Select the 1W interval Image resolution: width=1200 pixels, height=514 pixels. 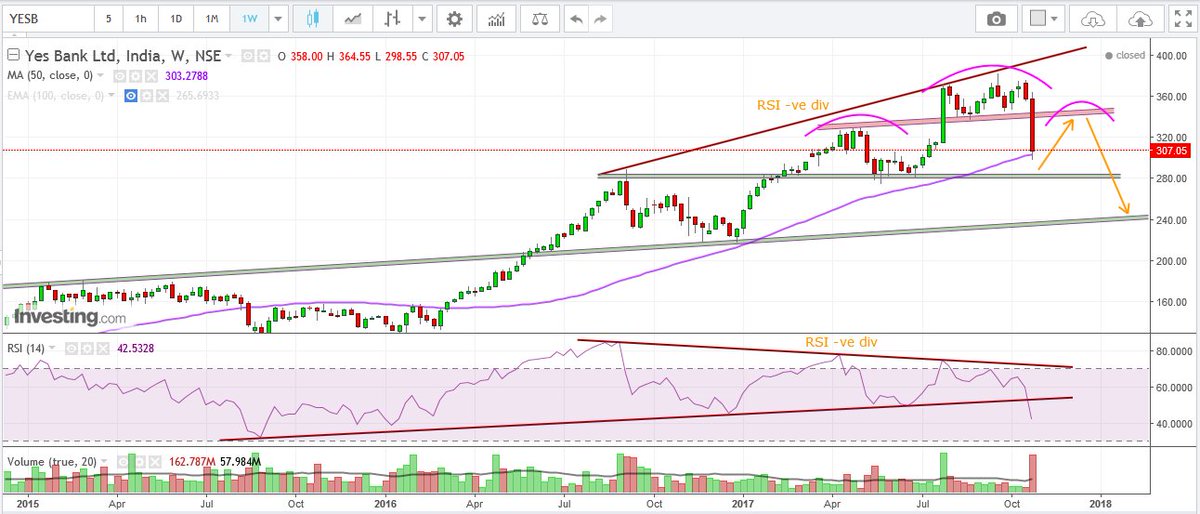pos(247,19)
